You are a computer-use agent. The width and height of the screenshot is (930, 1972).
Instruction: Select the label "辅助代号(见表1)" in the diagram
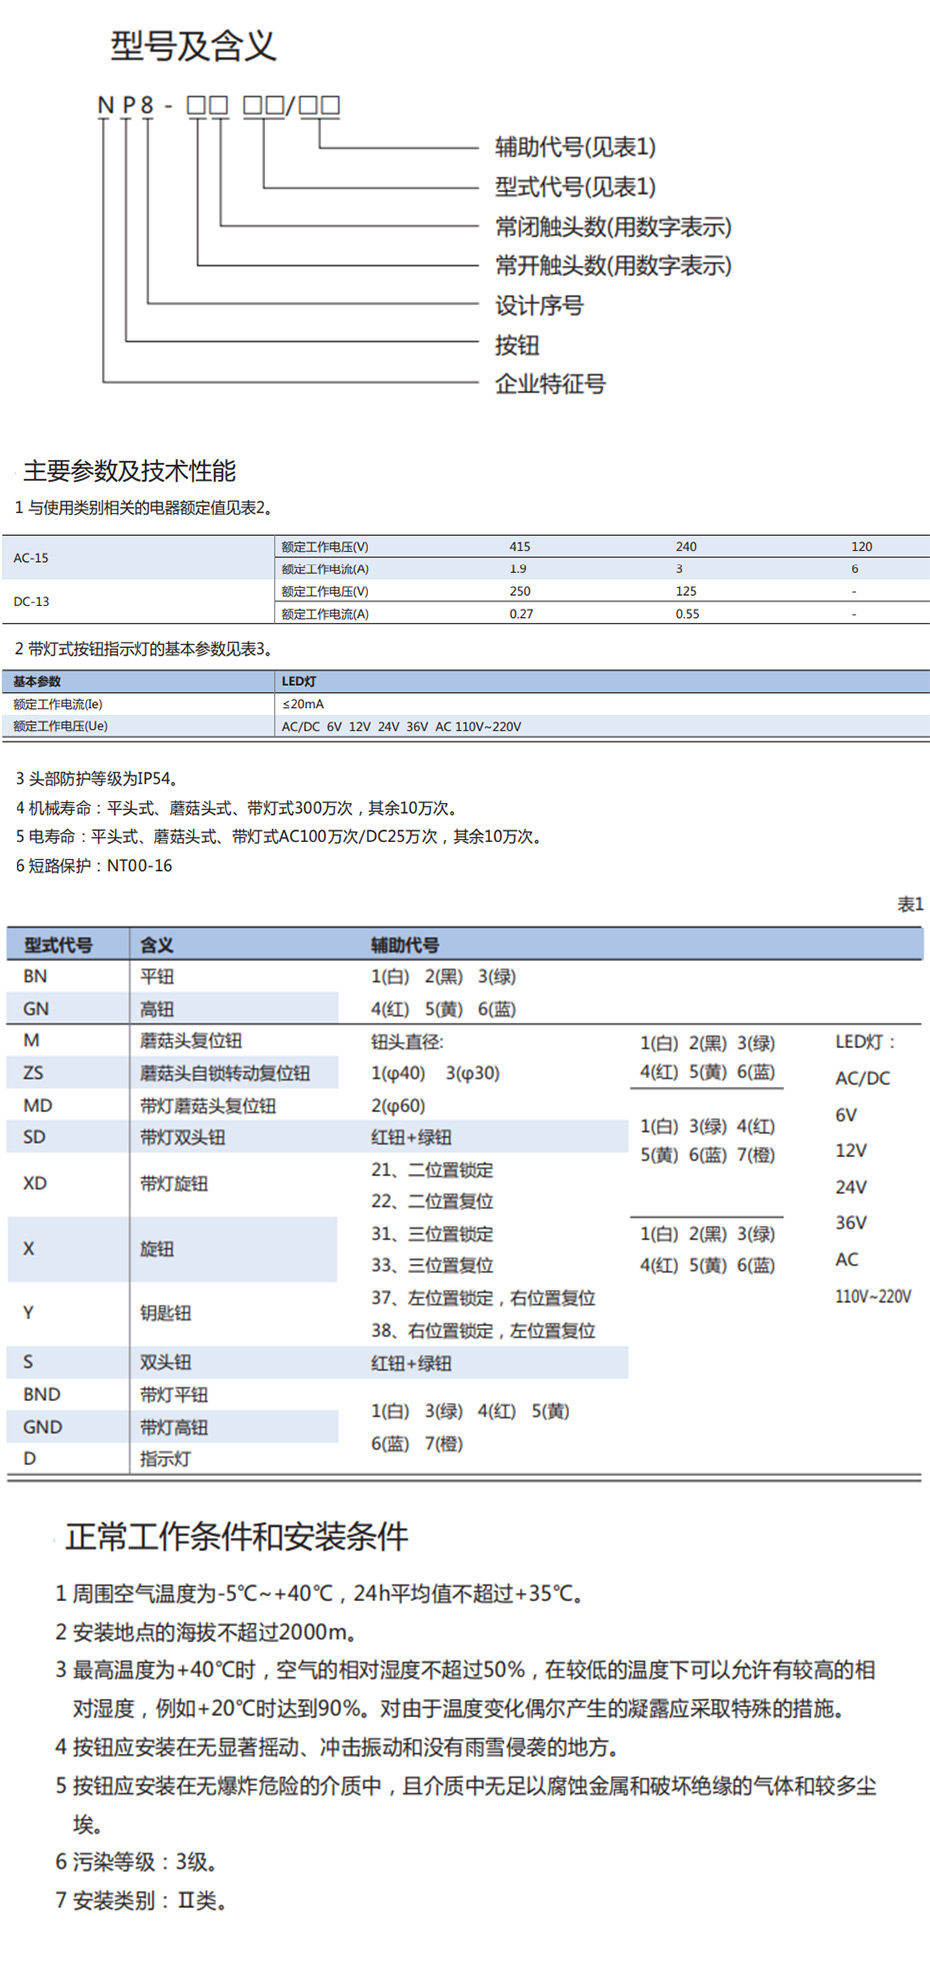[x=575, y=147]
